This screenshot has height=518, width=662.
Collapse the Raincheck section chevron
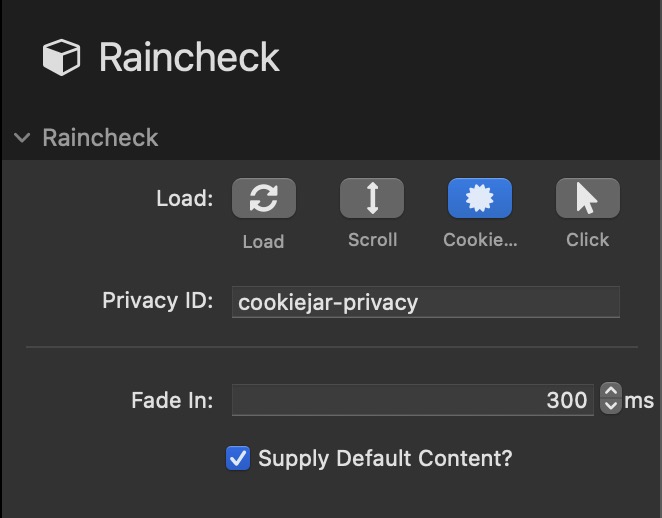22,138
